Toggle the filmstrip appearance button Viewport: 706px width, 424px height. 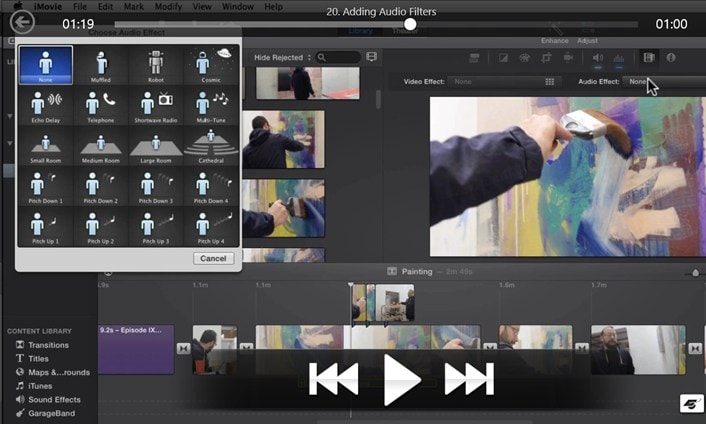[x=371, y=57]
